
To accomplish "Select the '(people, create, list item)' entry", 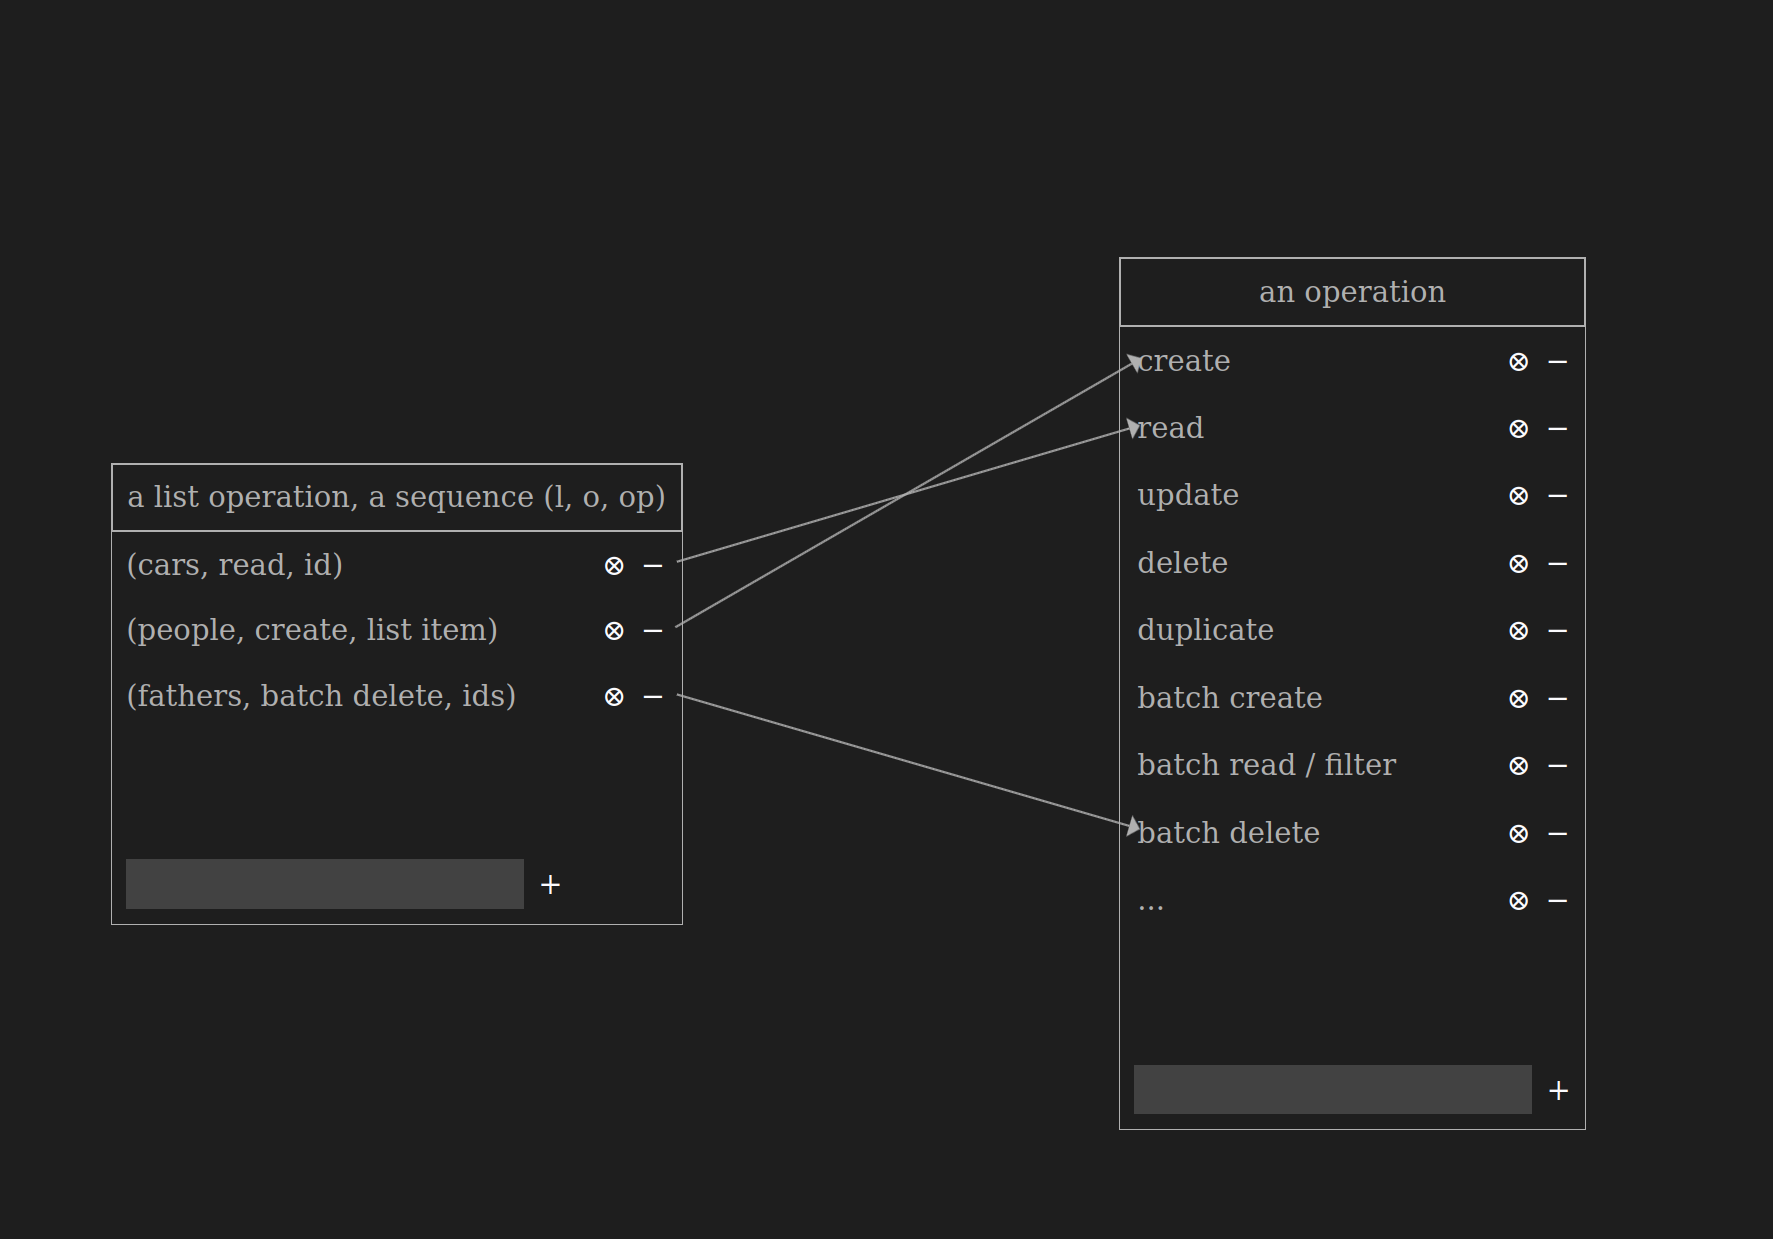I will click(312, 630).
